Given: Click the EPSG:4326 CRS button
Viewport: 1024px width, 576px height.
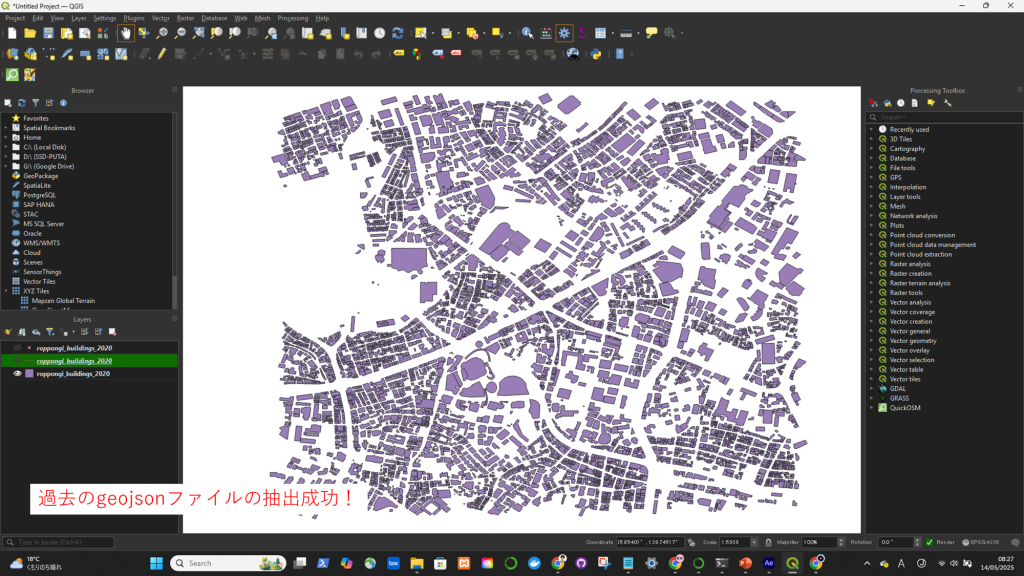Looking at the screenshot, I should click(980, 542).
